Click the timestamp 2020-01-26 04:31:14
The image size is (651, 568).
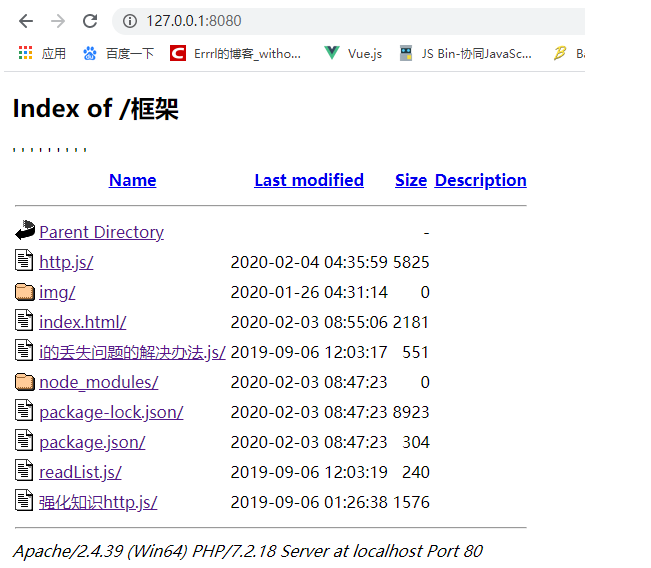(x=309, y=292)
